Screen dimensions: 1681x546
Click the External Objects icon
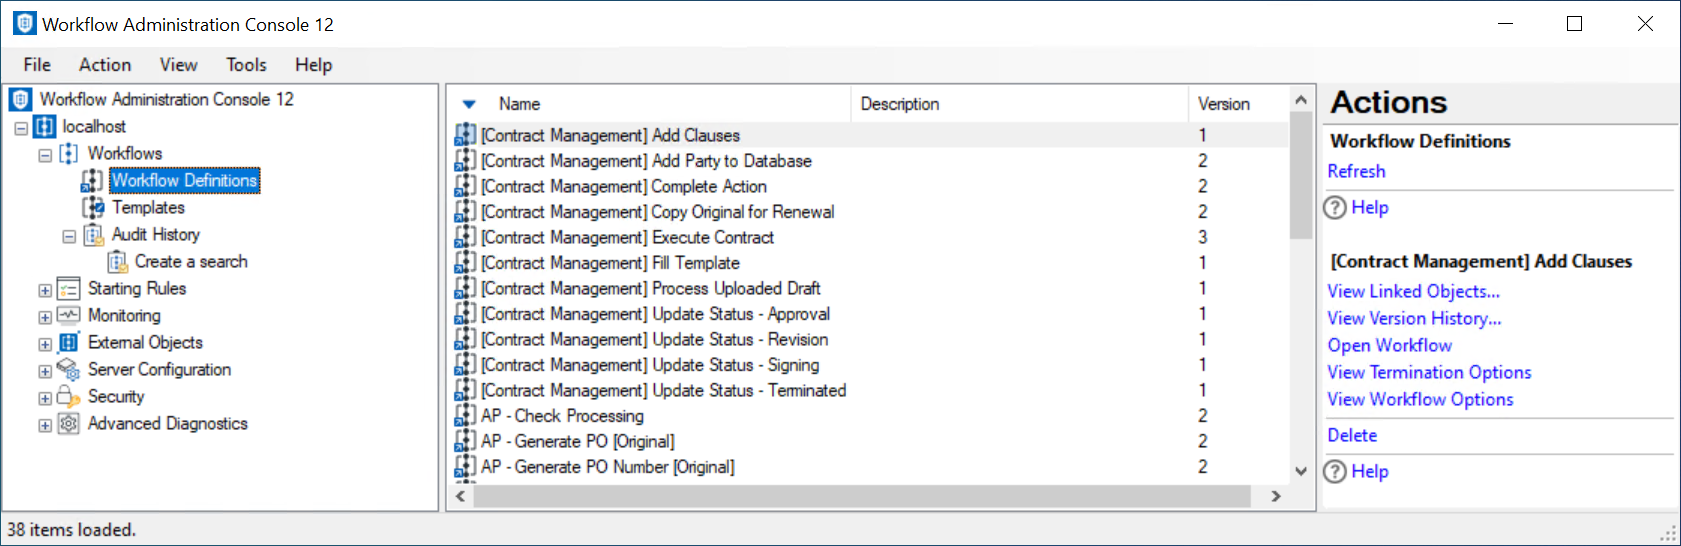click(x=68, y=342)
